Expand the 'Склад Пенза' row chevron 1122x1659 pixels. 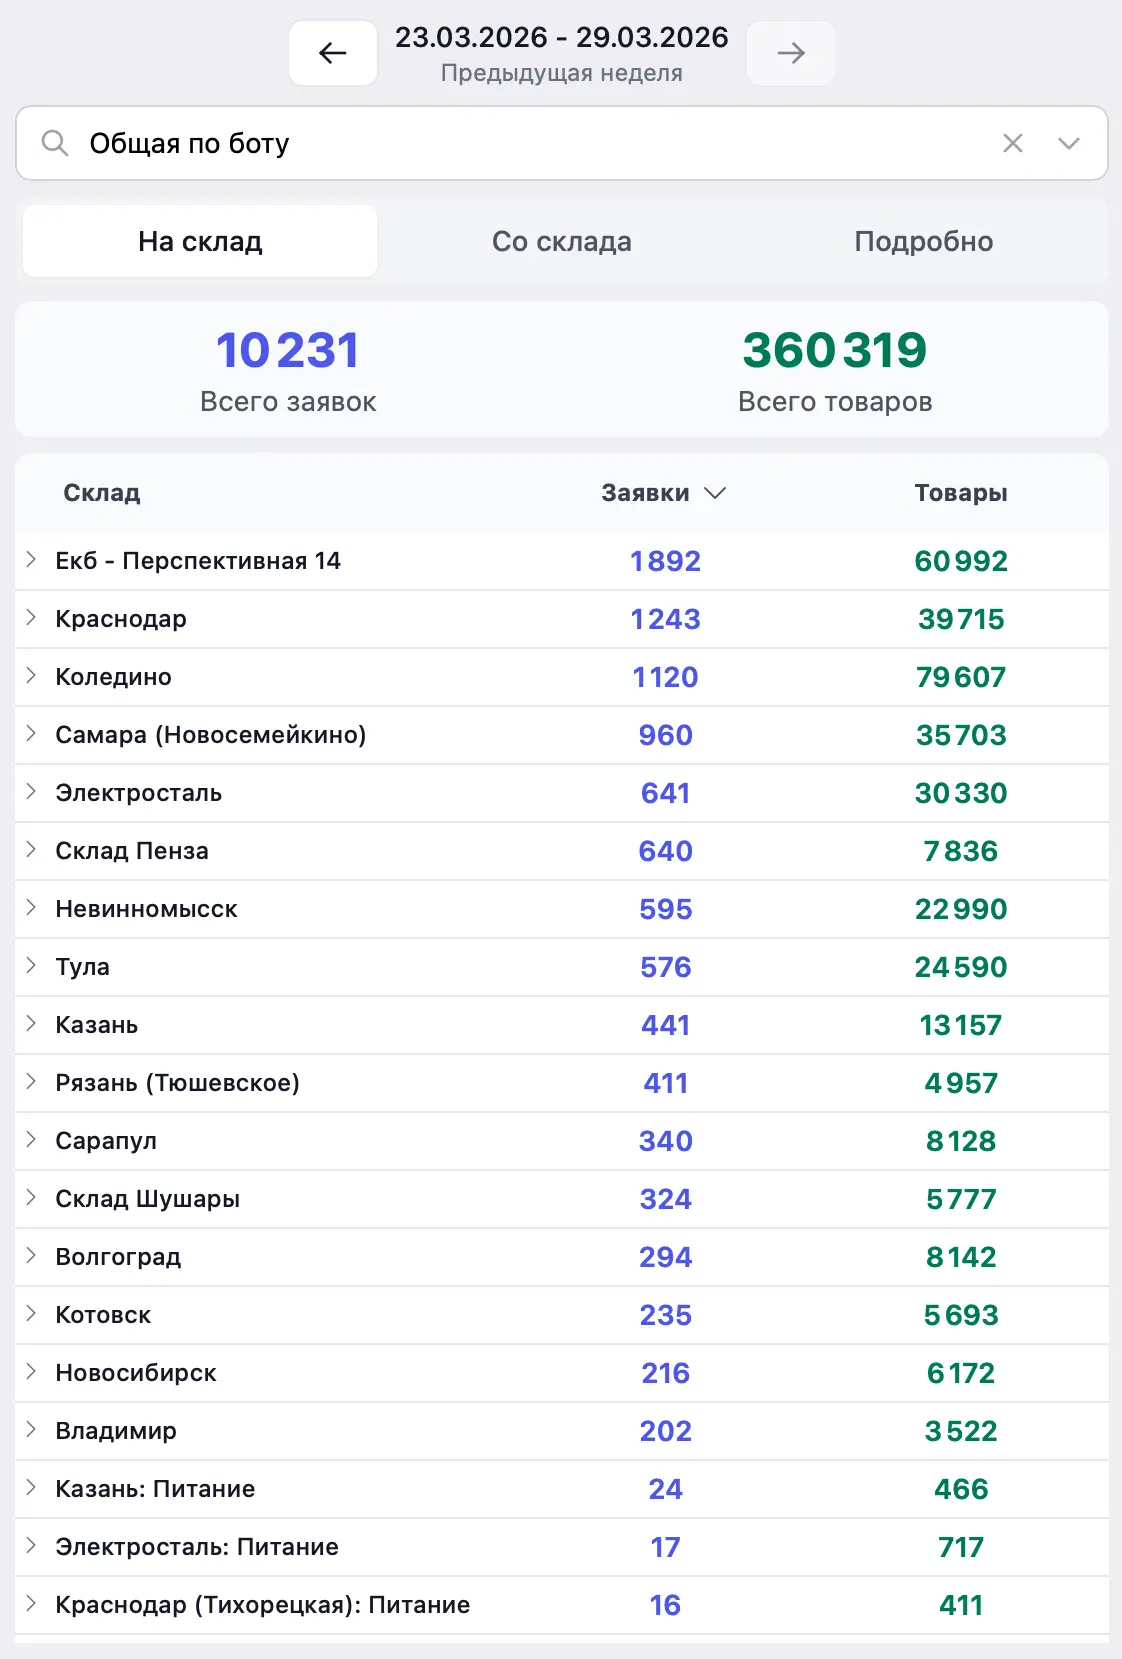[31, 850]
